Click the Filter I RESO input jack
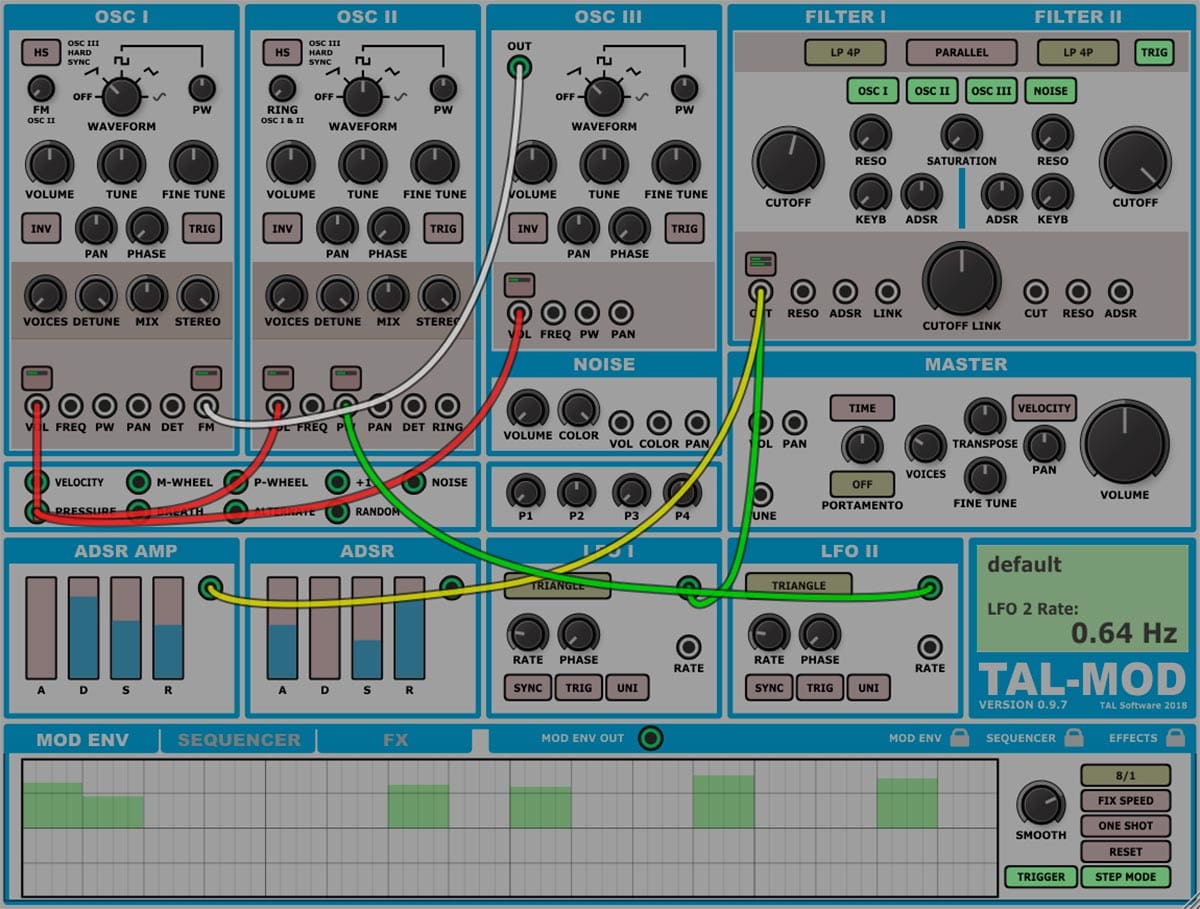The width and height of the screenshot is (1200, 909). (x=803, y=291)
